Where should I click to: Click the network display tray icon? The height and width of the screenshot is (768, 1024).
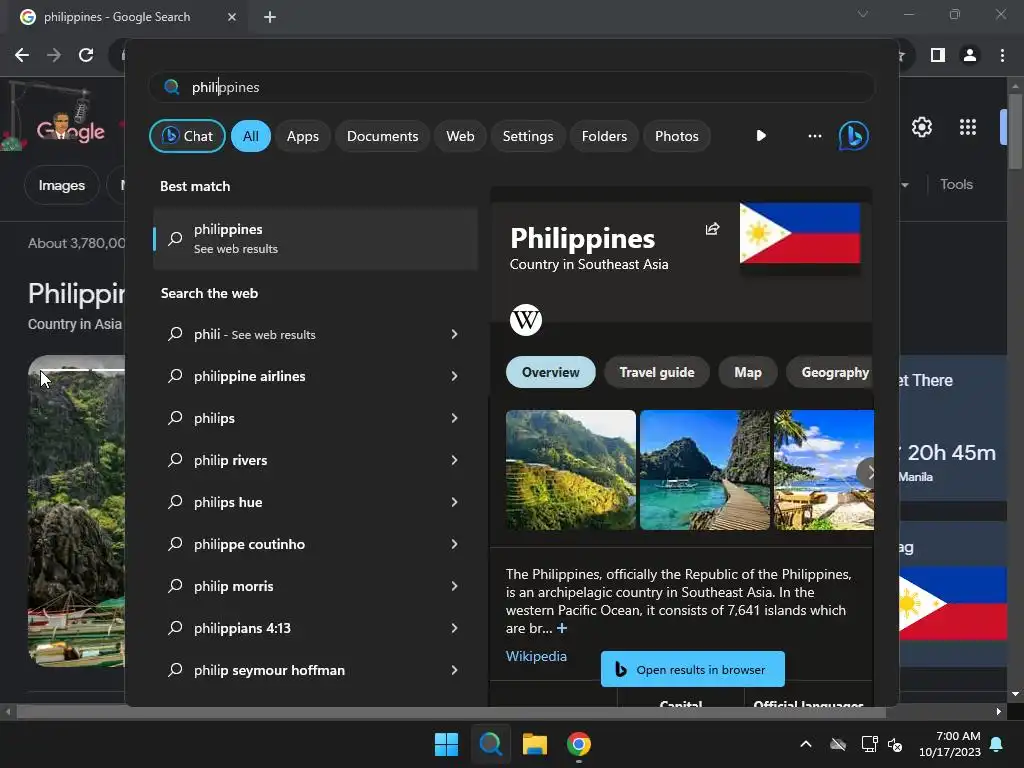869,744
